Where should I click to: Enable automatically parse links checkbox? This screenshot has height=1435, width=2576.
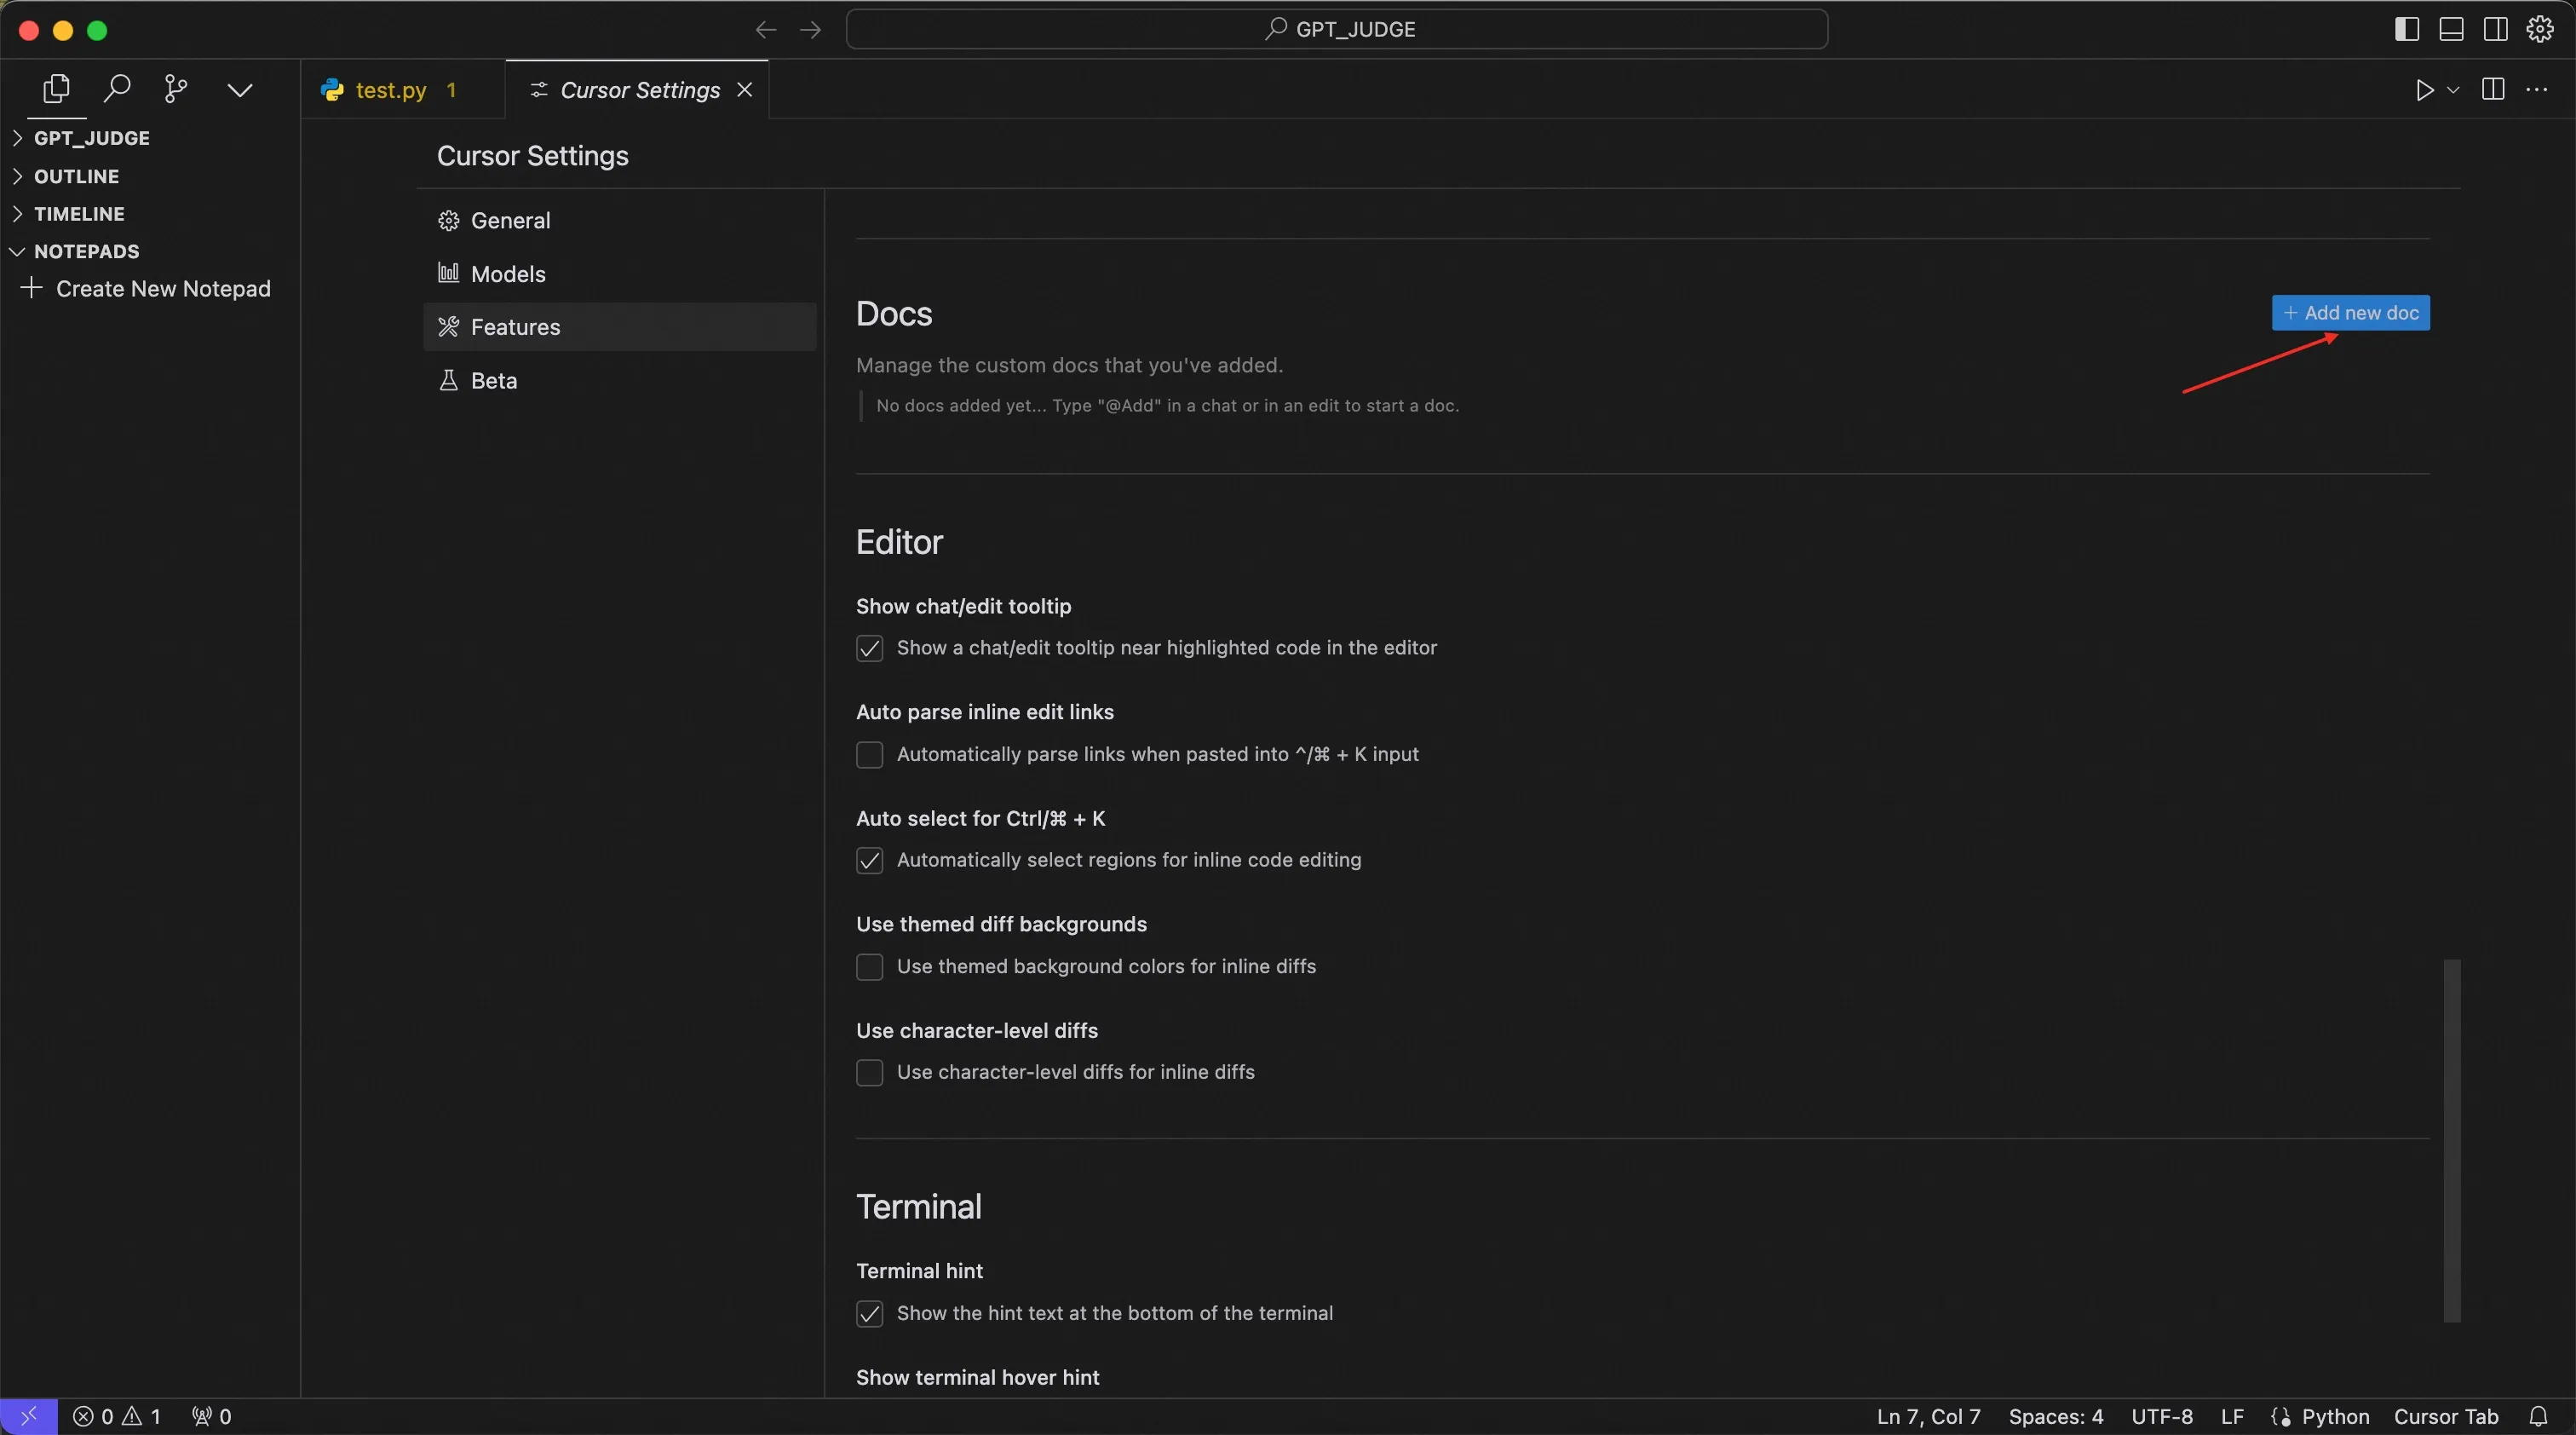869,755
